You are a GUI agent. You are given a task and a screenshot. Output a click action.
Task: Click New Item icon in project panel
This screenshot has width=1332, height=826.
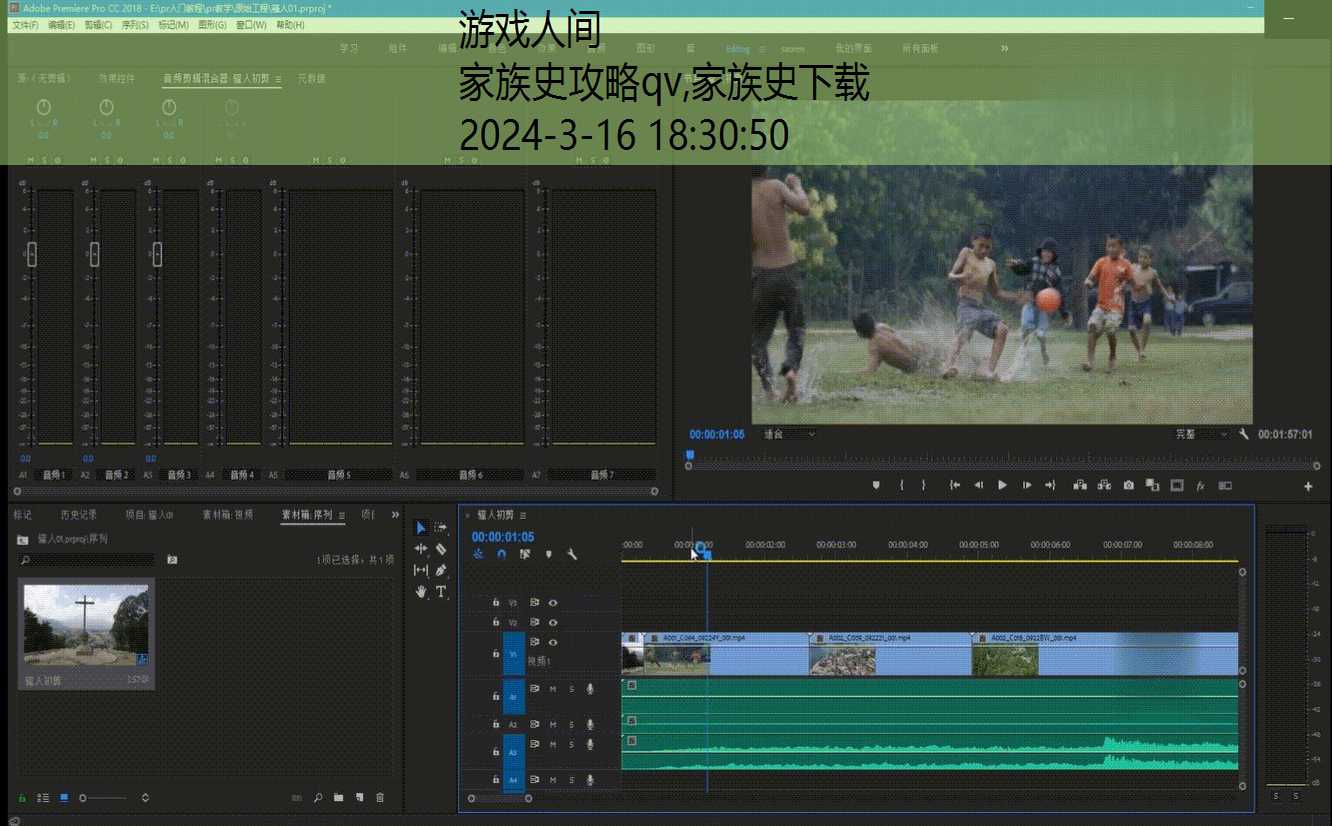[359, 797]
